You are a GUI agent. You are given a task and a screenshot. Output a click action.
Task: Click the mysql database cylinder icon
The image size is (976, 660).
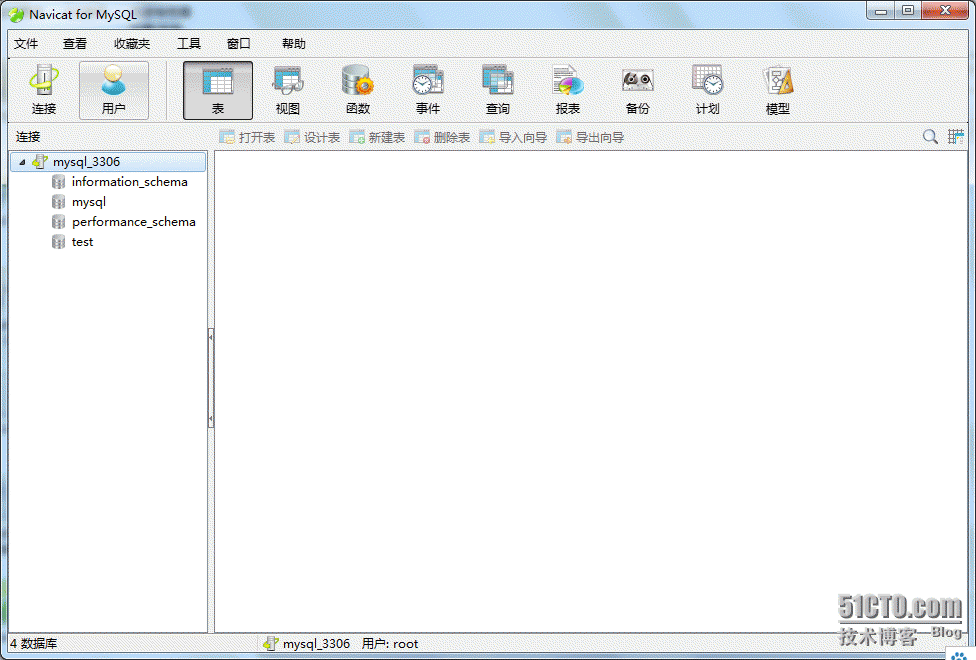pyautogui.click(x=59, y=202)
